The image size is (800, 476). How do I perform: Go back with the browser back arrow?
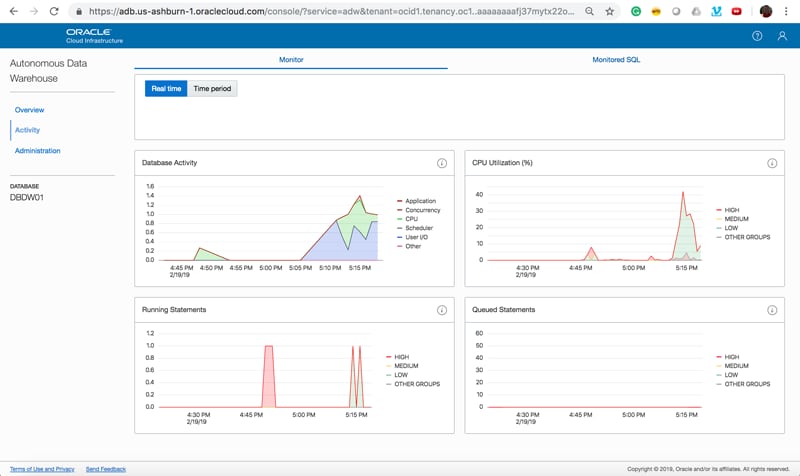(x=14, y=11)
